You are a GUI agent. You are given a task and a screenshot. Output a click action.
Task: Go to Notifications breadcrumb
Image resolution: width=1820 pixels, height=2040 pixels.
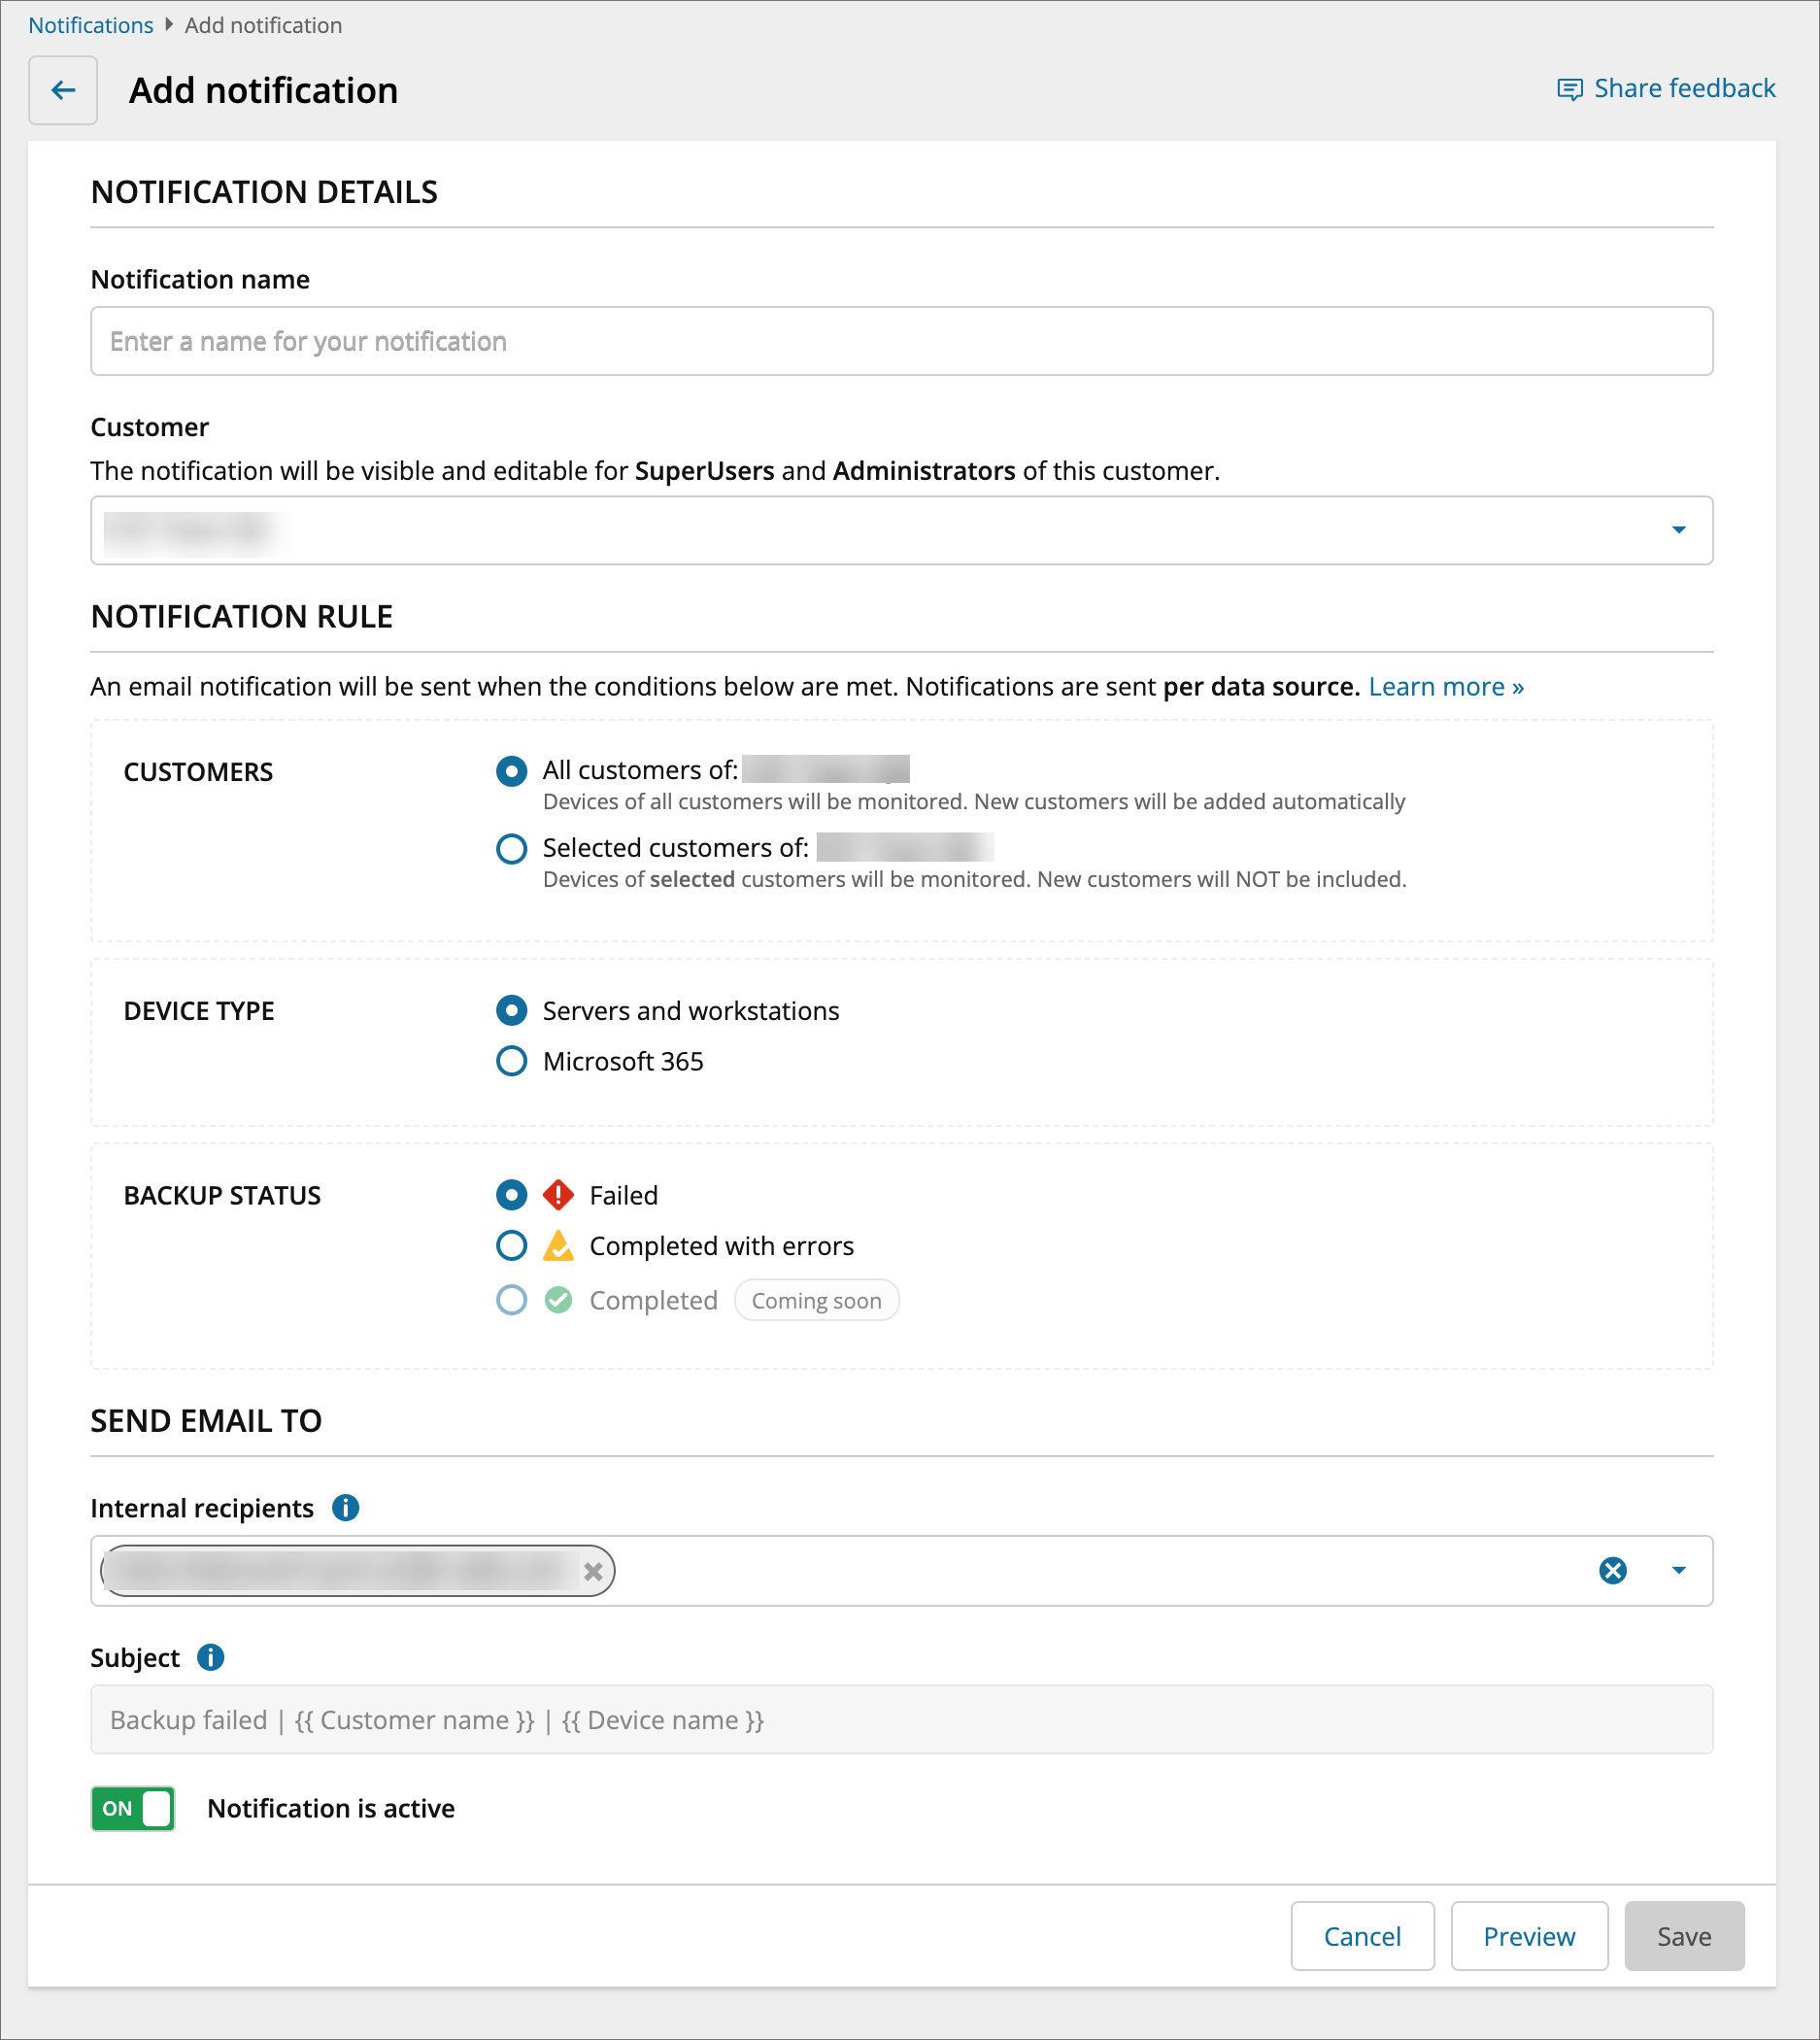(91, 25)
